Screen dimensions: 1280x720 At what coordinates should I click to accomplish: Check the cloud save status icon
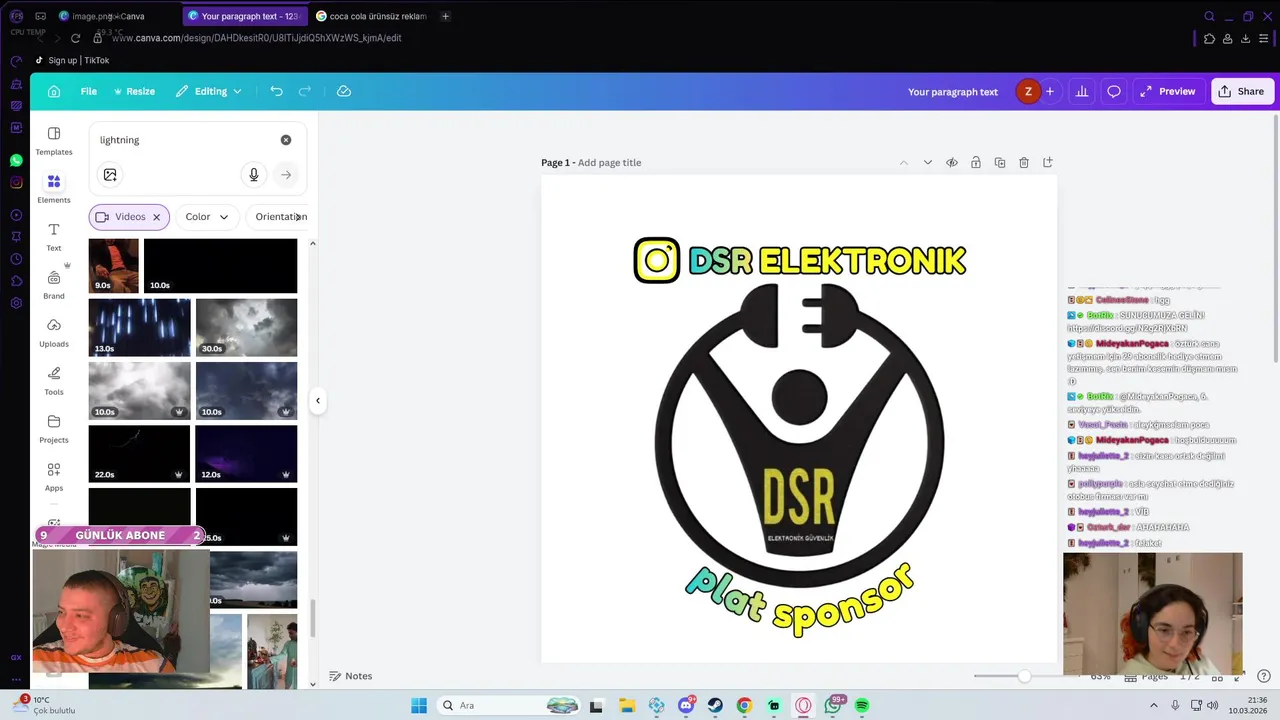coord(344,91)
